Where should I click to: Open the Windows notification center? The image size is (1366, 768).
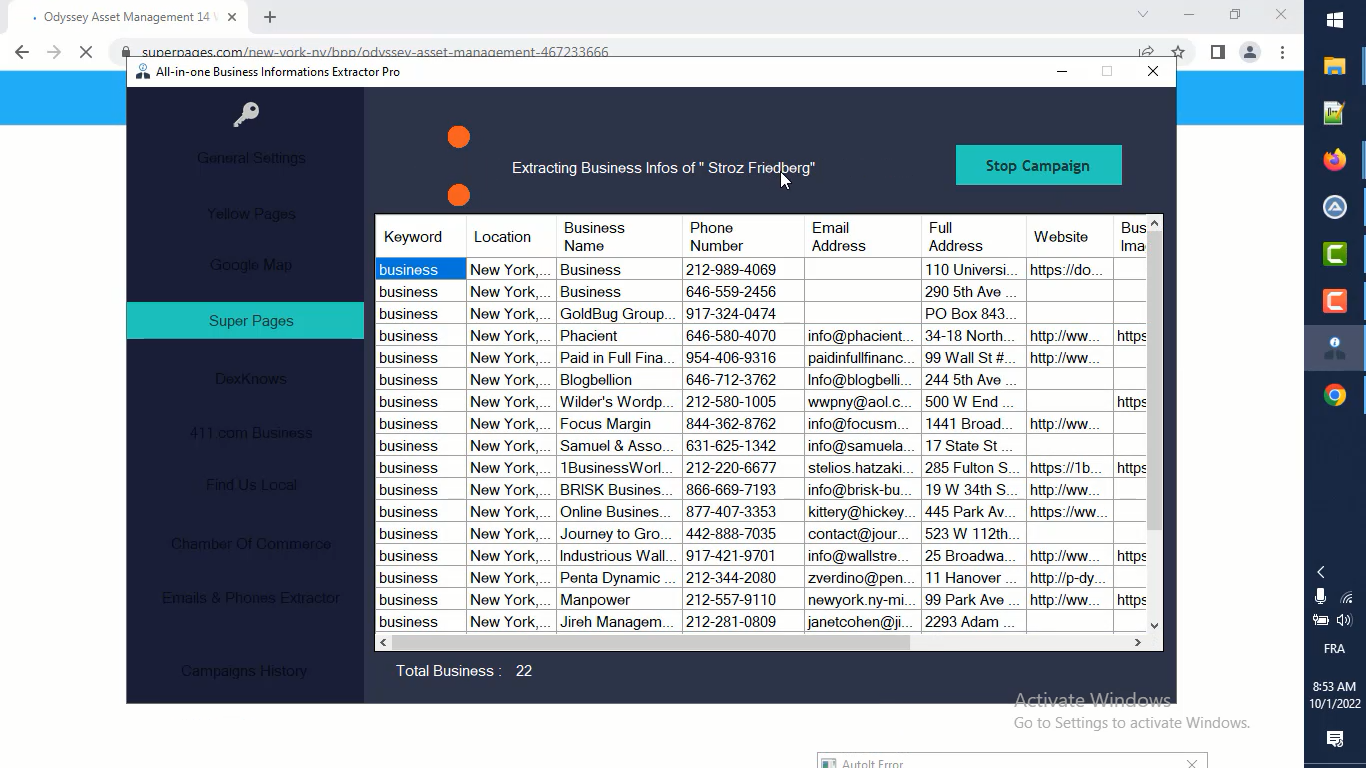click(1335, 739)
